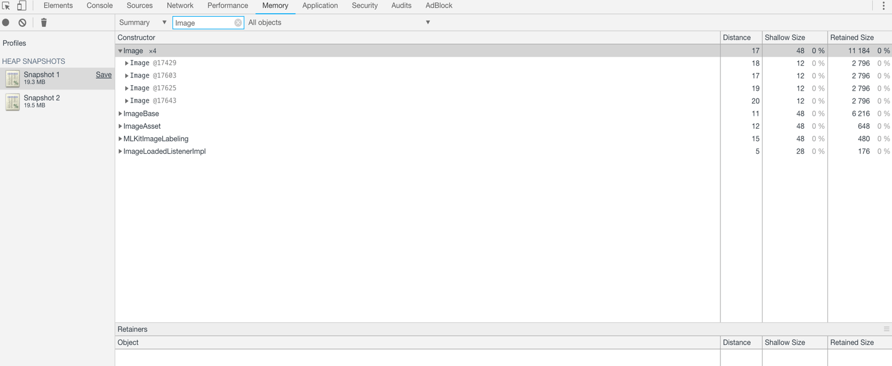
Task: Open the Sources tab
Action: pyautogui.click(x=139, y=6)
